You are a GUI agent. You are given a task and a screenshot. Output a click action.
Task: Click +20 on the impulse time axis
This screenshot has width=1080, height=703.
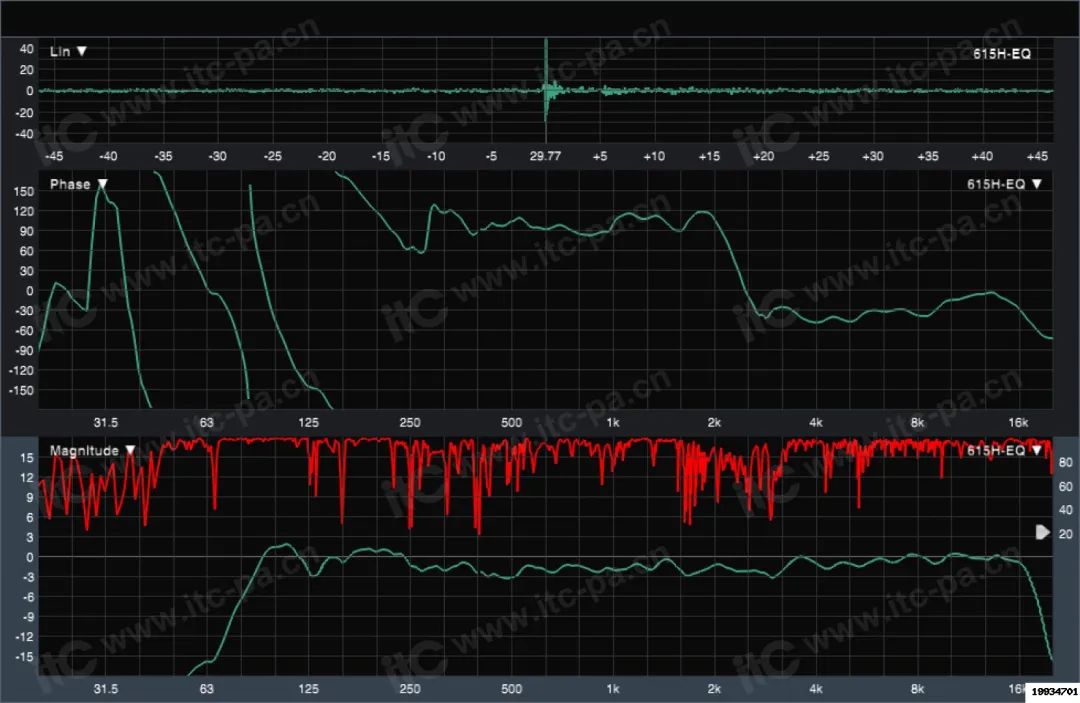(764, 157)
